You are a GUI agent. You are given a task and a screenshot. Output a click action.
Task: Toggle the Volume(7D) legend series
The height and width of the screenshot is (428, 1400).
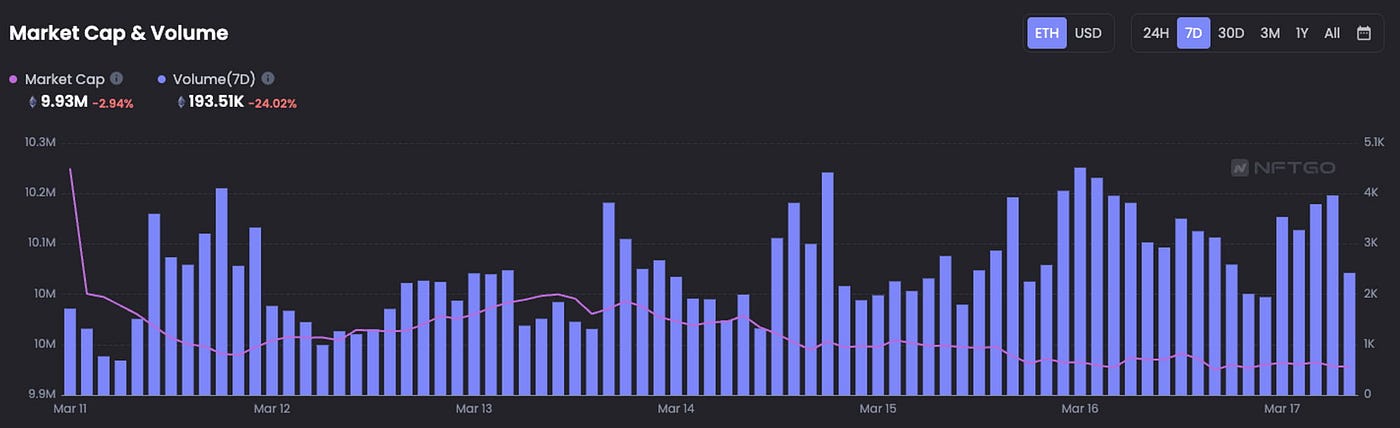(207, 79)
